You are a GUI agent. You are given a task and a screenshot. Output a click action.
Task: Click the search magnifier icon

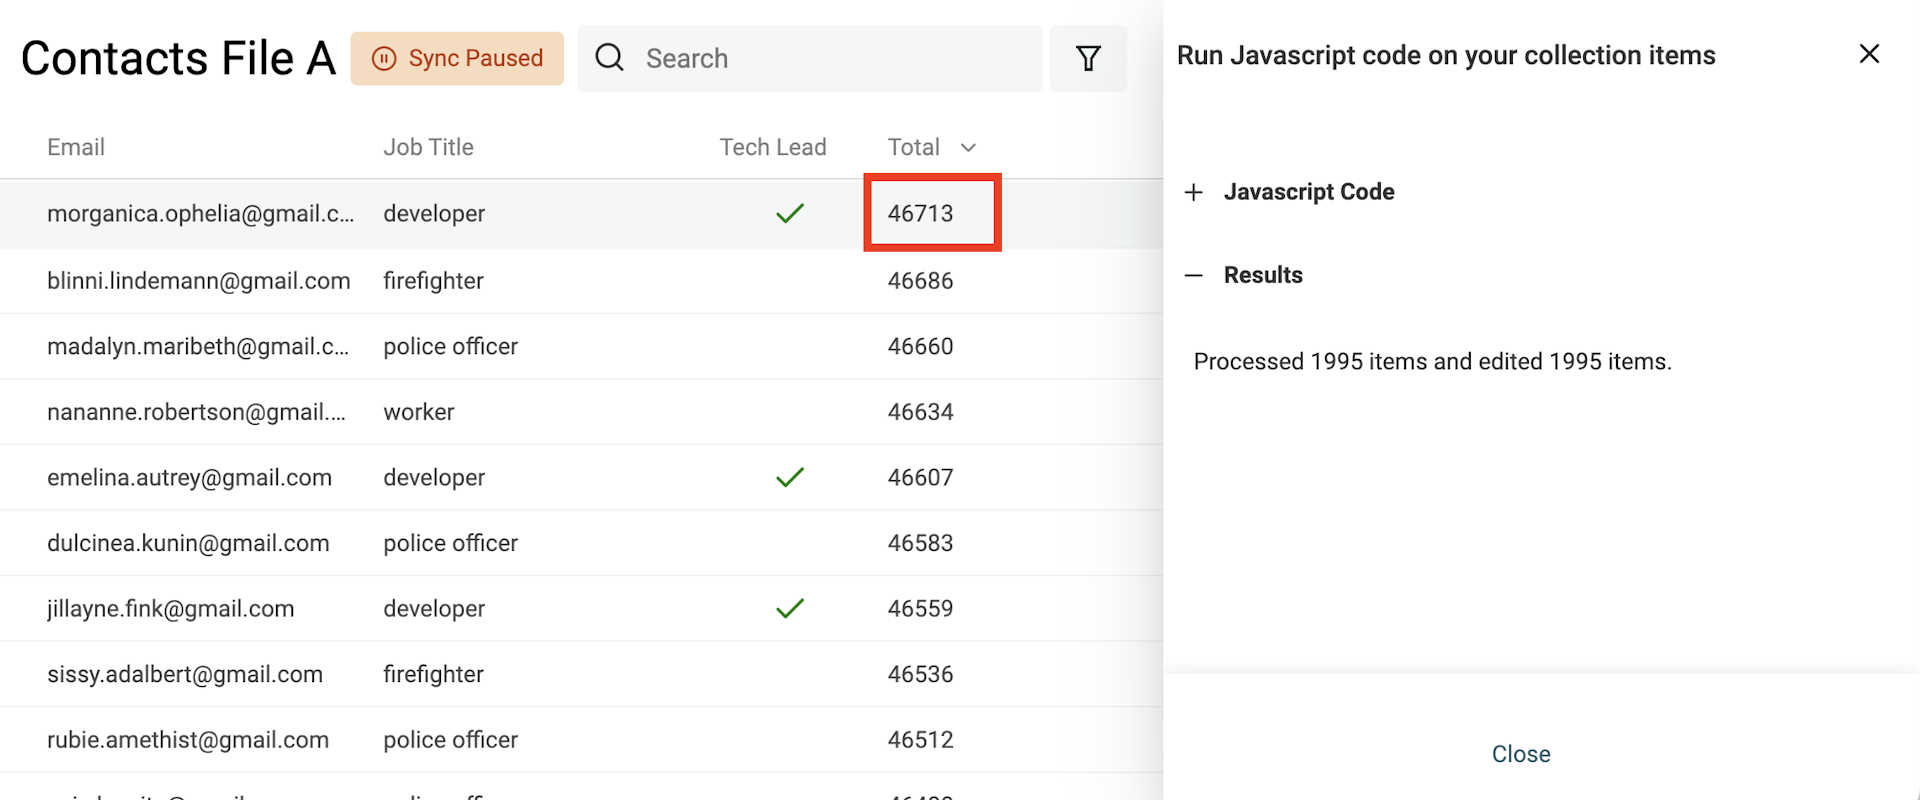[609, 58]
